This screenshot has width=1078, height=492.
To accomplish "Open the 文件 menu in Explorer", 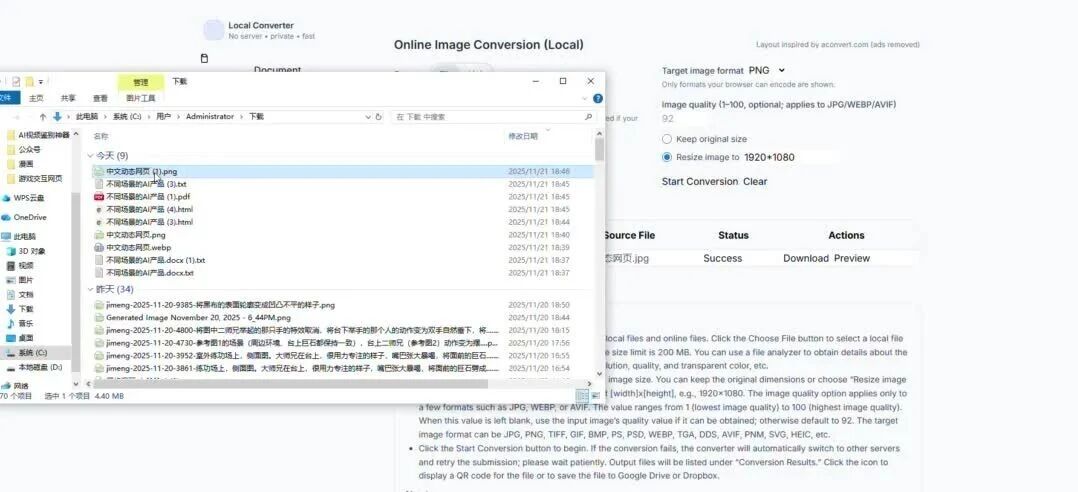I will tap(6, 99).
